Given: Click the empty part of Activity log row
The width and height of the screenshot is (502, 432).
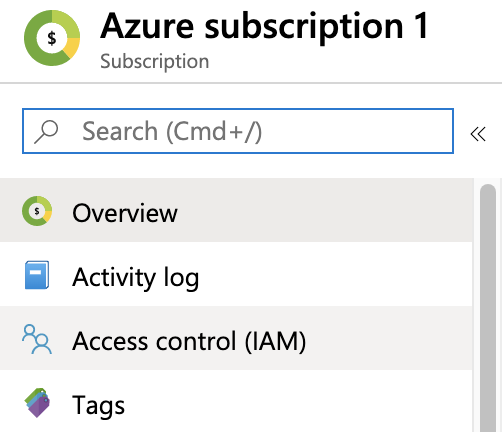Looking at the screenshot, I should 335,274.
